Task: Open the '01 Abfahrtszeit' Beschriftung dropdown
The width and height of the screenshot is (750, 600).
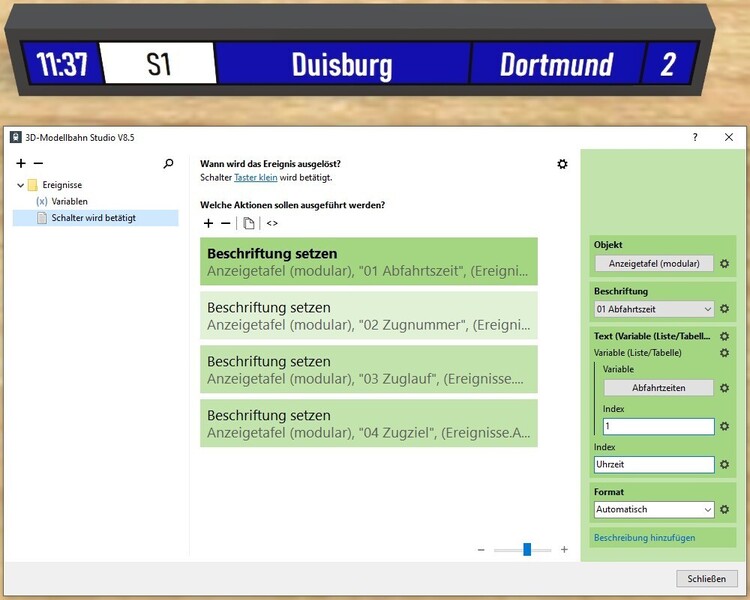Action: (x=654, y=309)
